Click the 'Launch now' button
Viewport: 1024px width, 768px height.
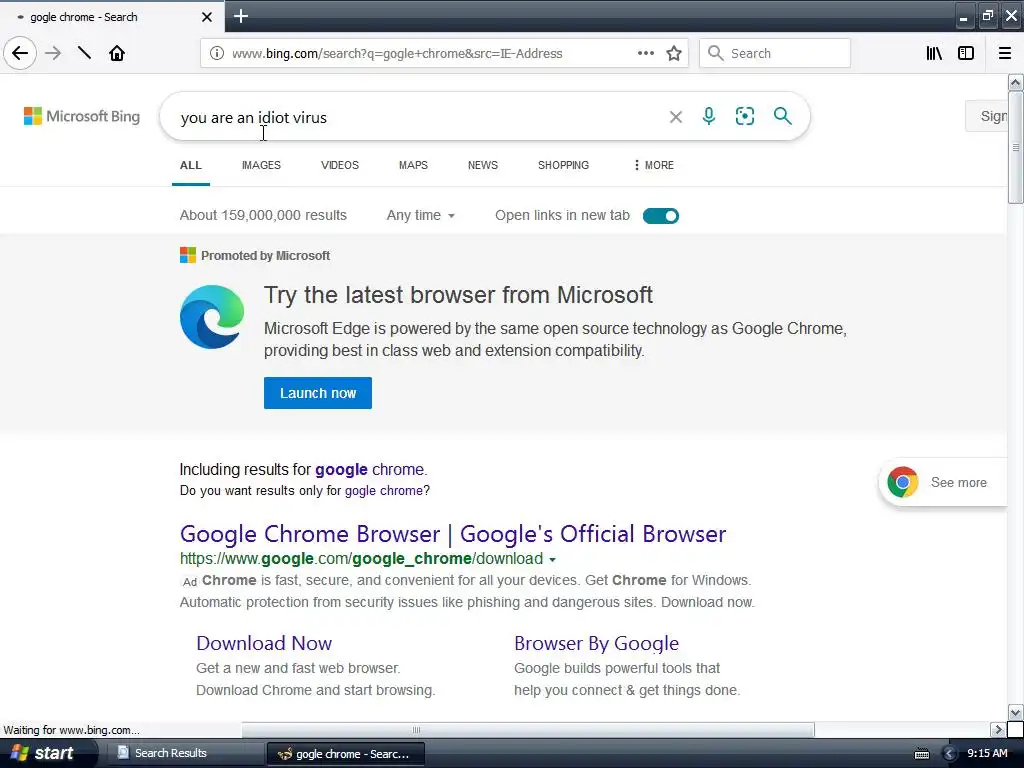point(318,393)
